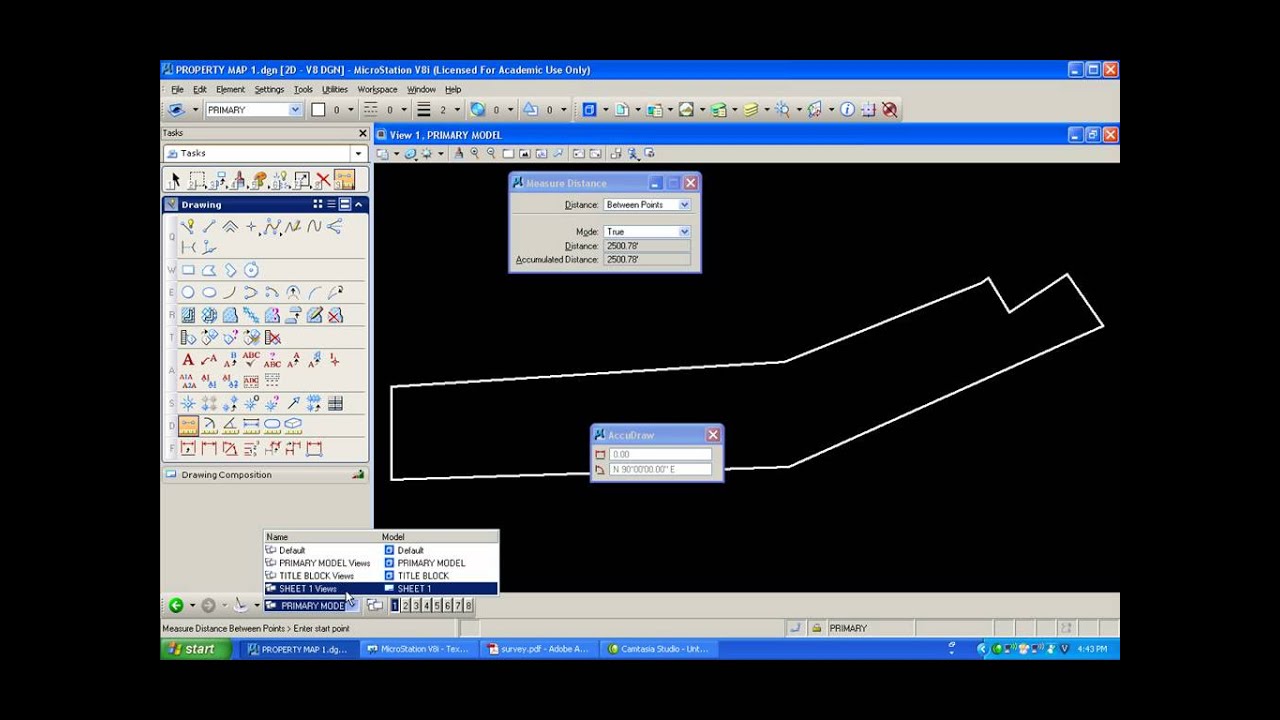Open the Settings menu
1280x720 pixels.
(269, 89)
